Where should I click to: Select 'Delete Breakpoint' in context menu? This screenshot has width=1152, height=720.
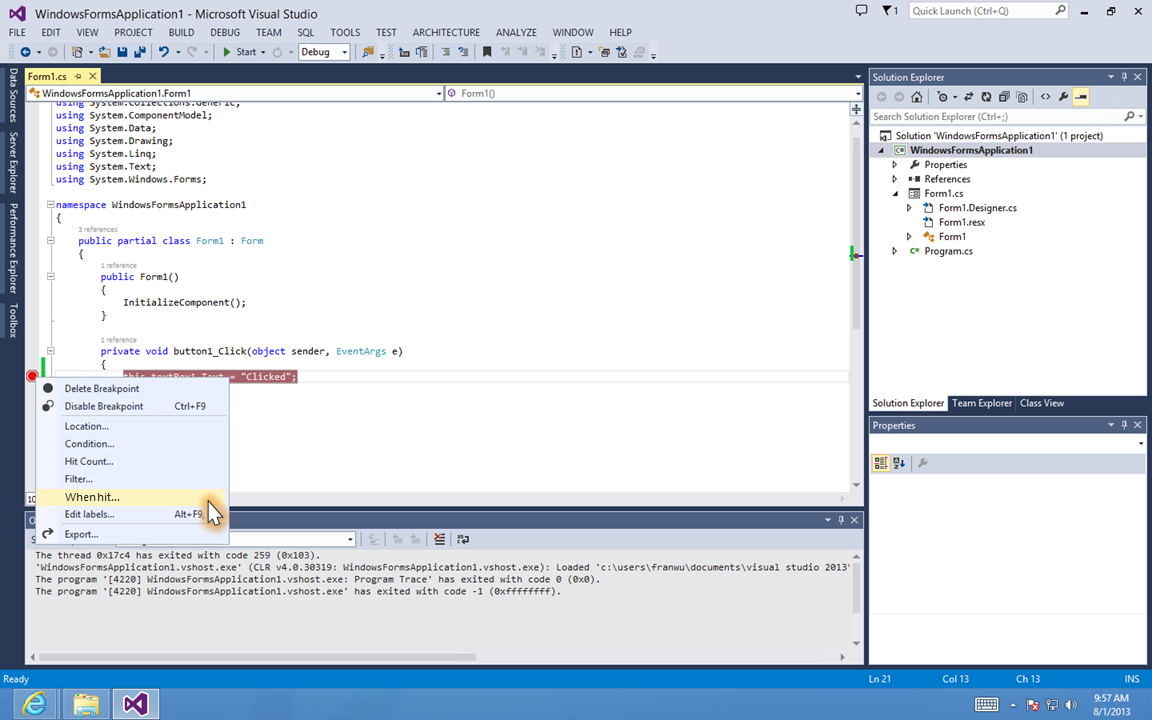pyautogui.click(x=102, y=388)
